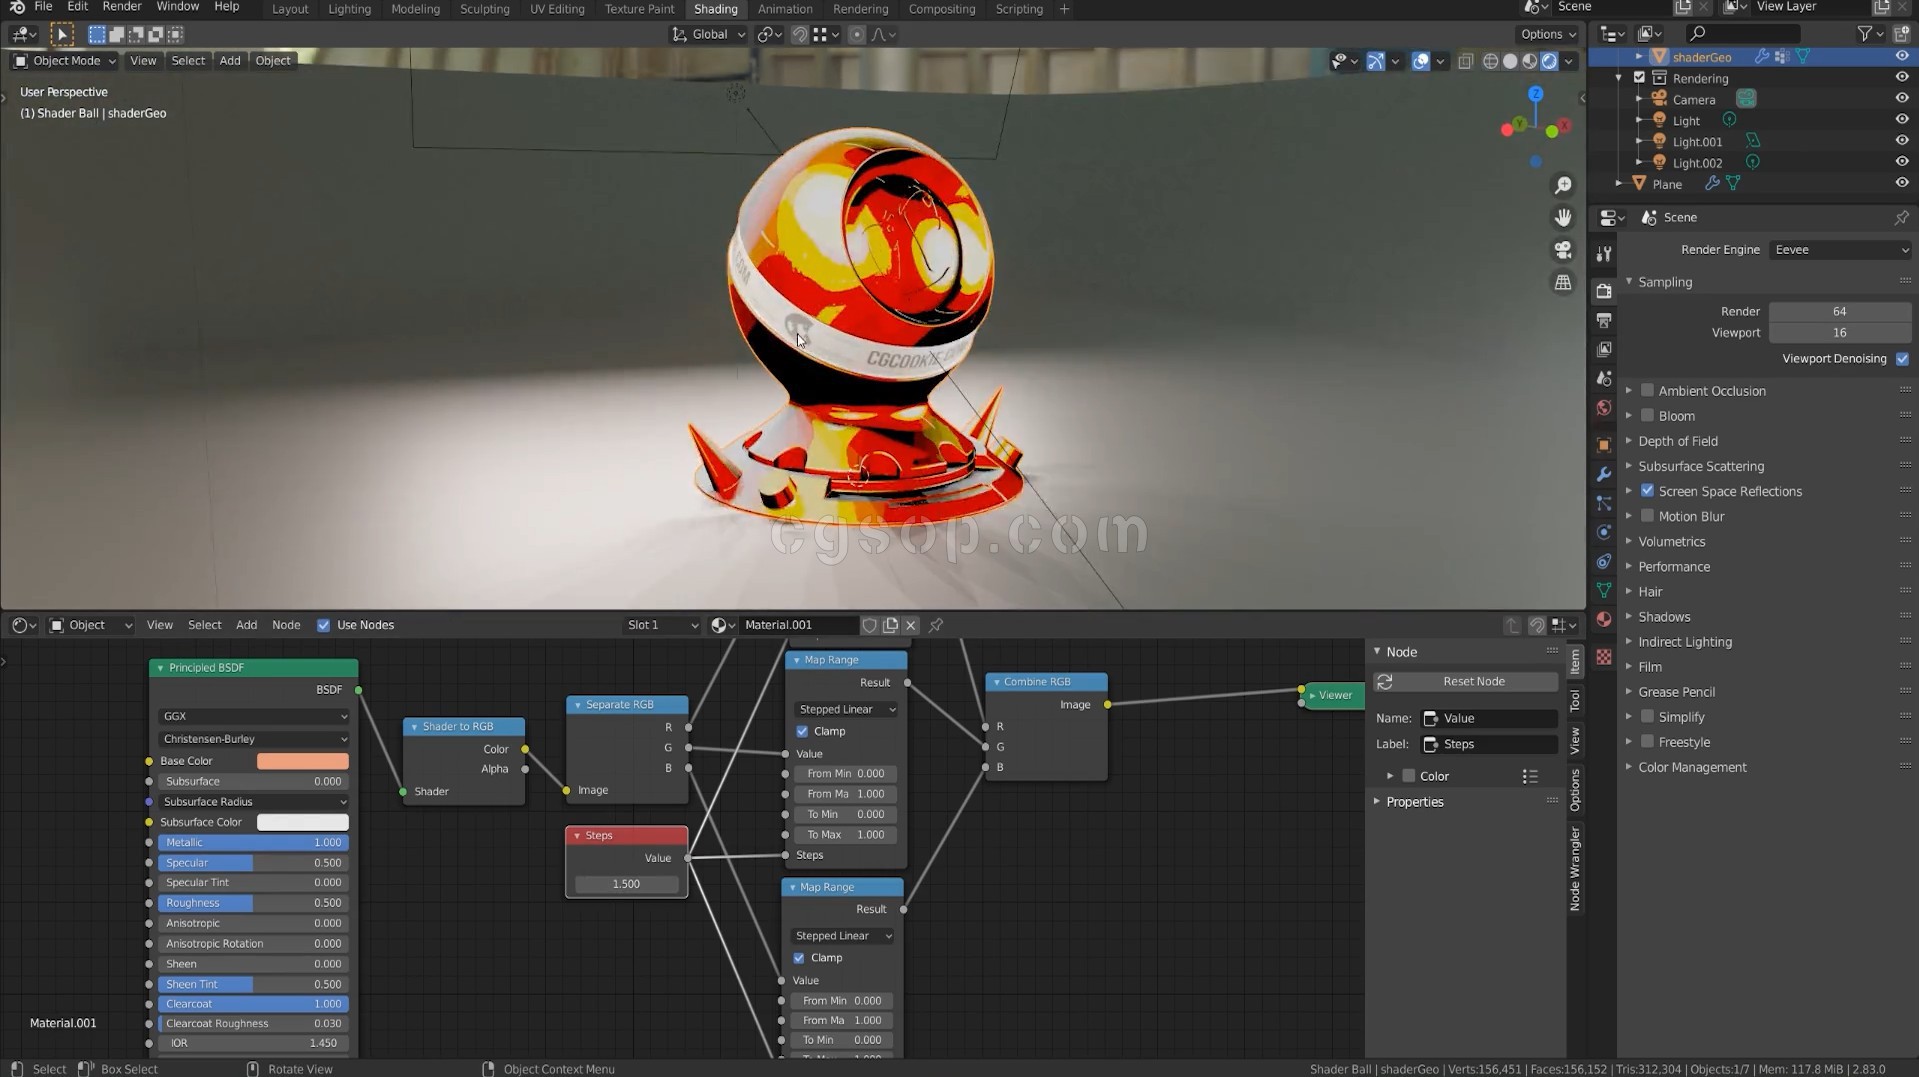Image resolution: width=1919 pixels, height=1077 pixels.
Task: Open the Modifier wrench properties tab
Action: 1604,474
